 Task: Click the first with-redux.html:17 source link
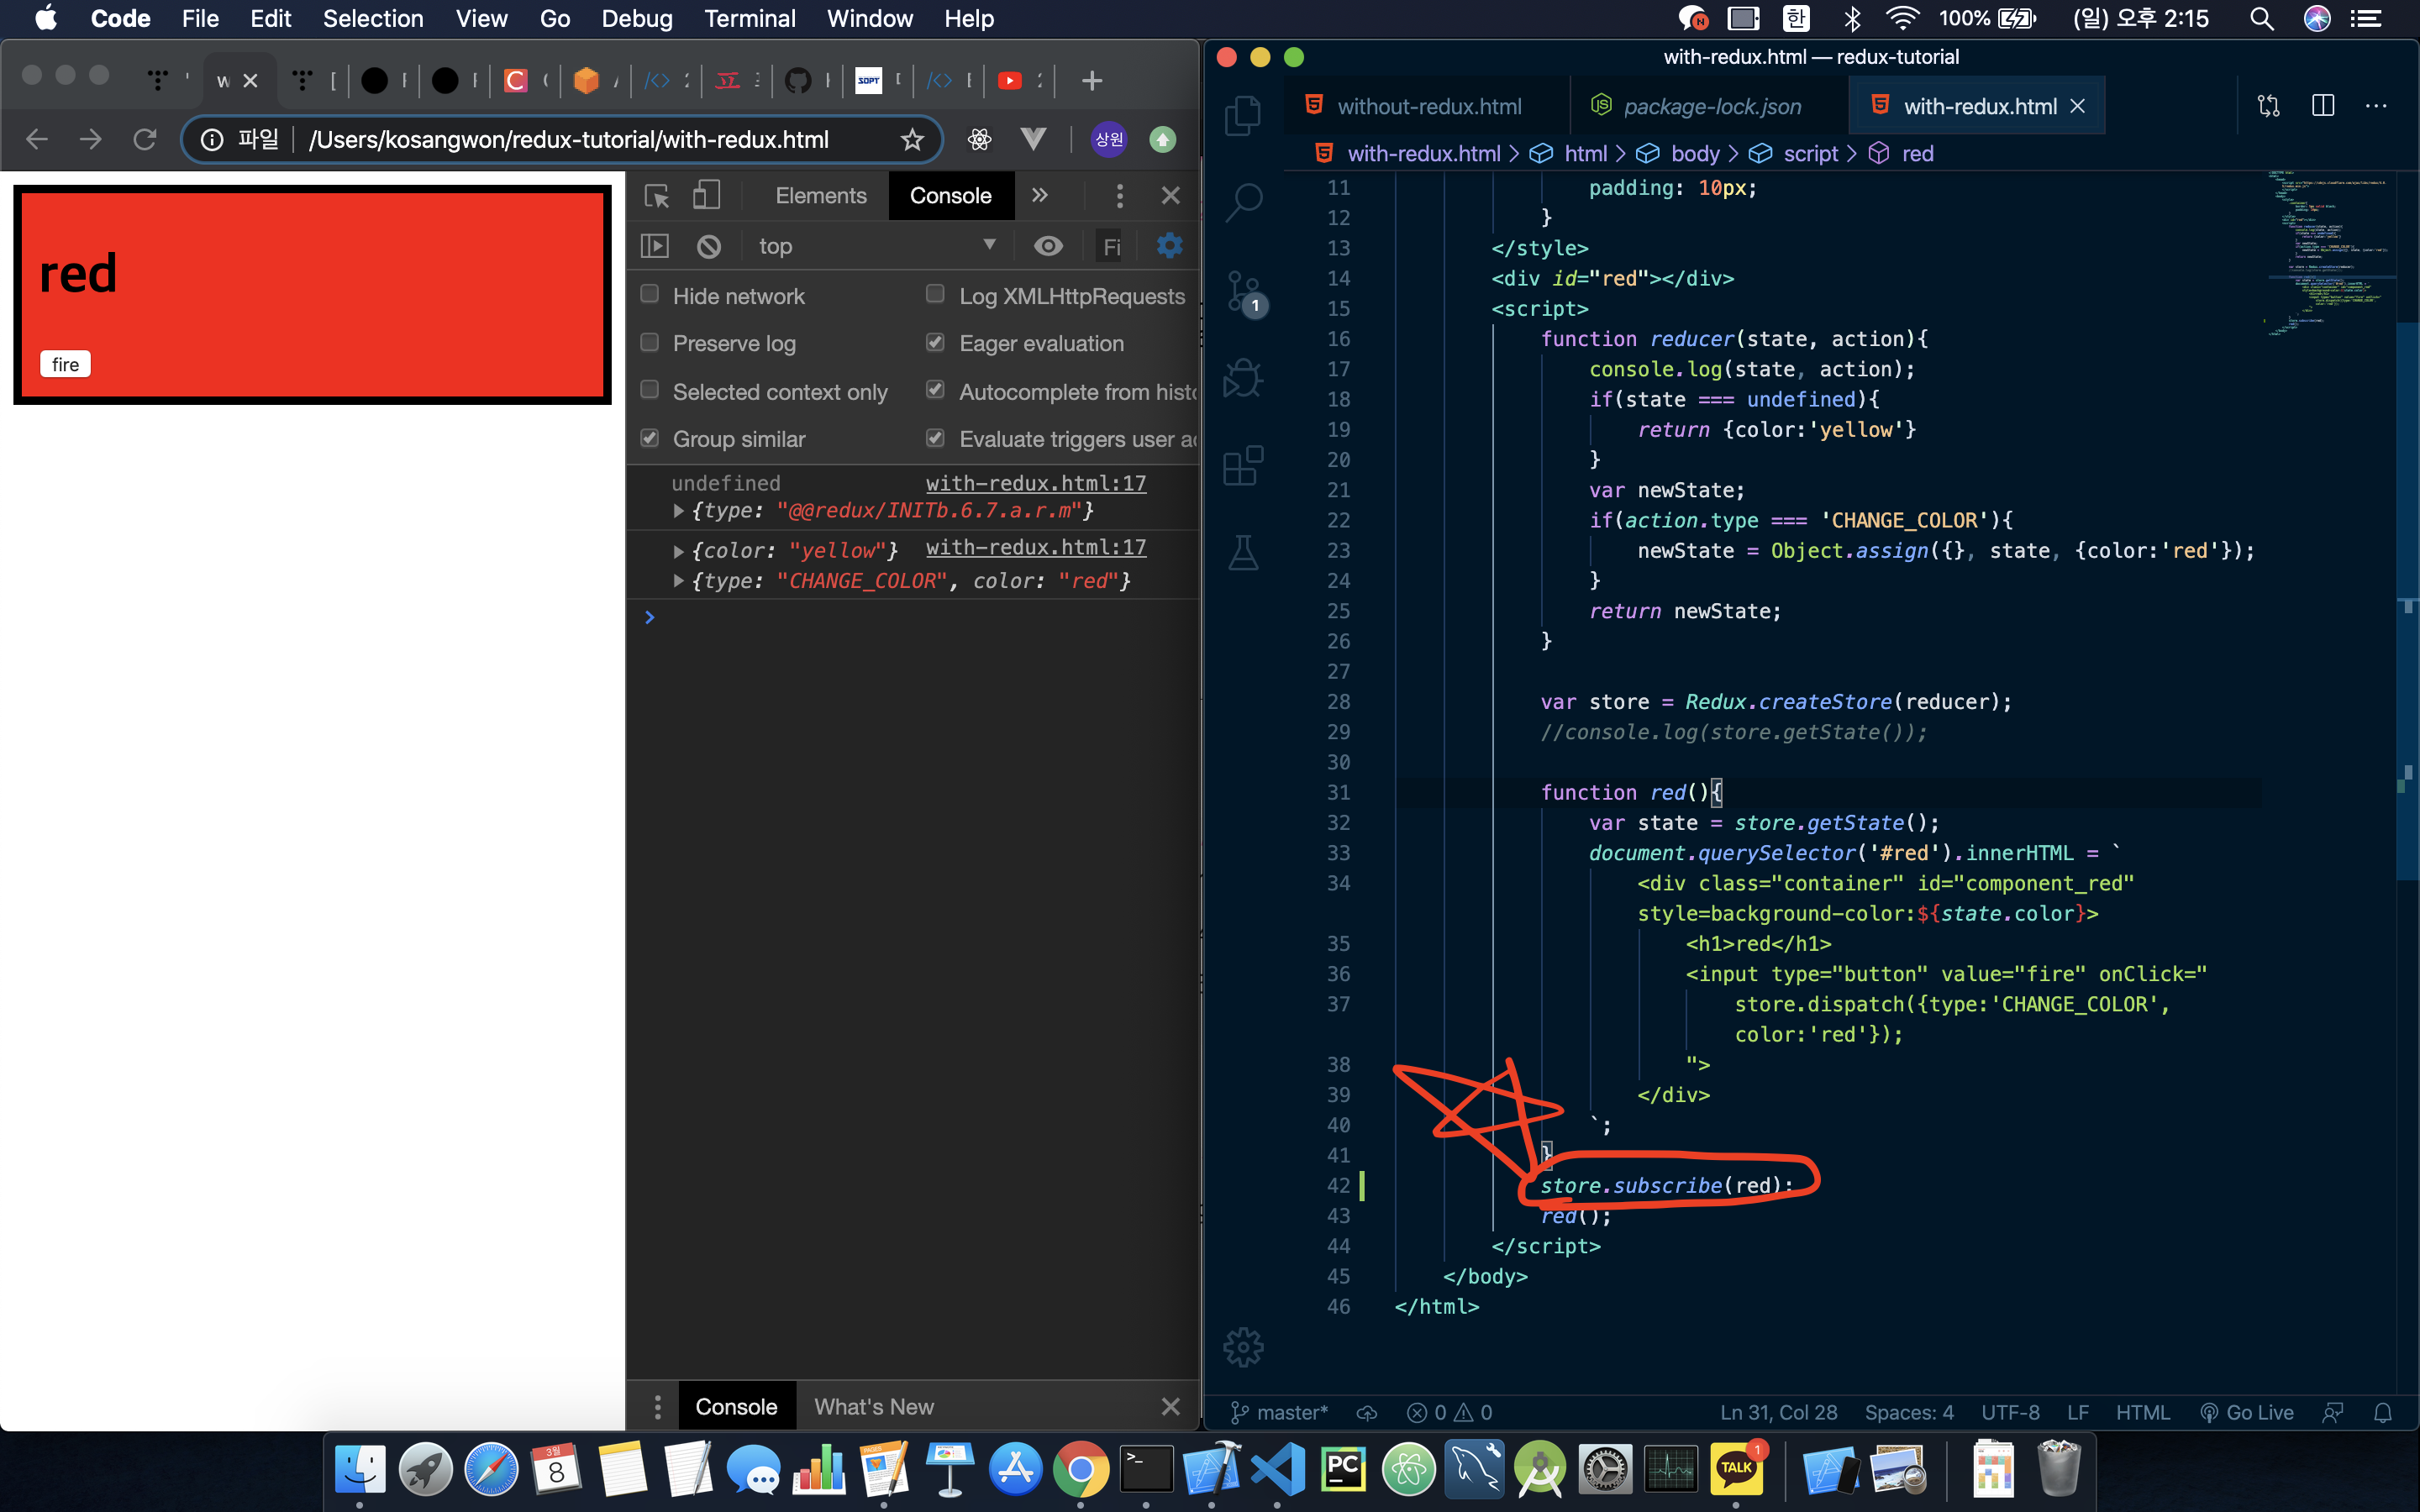[x=1035, y=483]
